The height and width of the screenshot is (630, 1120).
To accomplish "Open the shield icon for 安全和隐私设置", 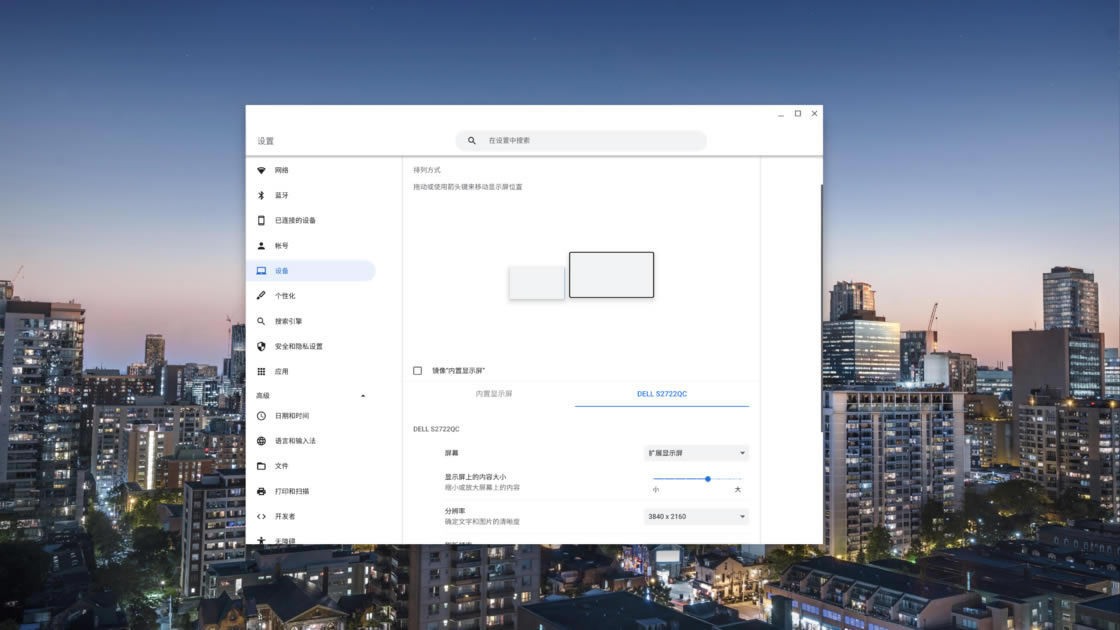I will [261, 346].
